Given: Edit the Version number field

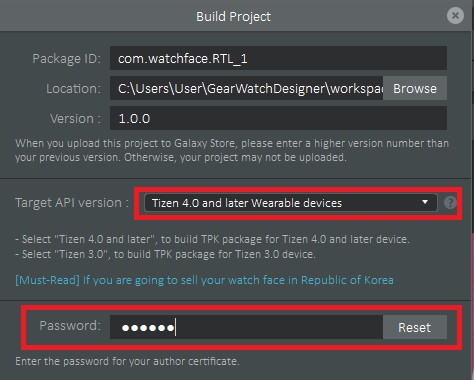Looking at the screenshot, I should point(278,118).
